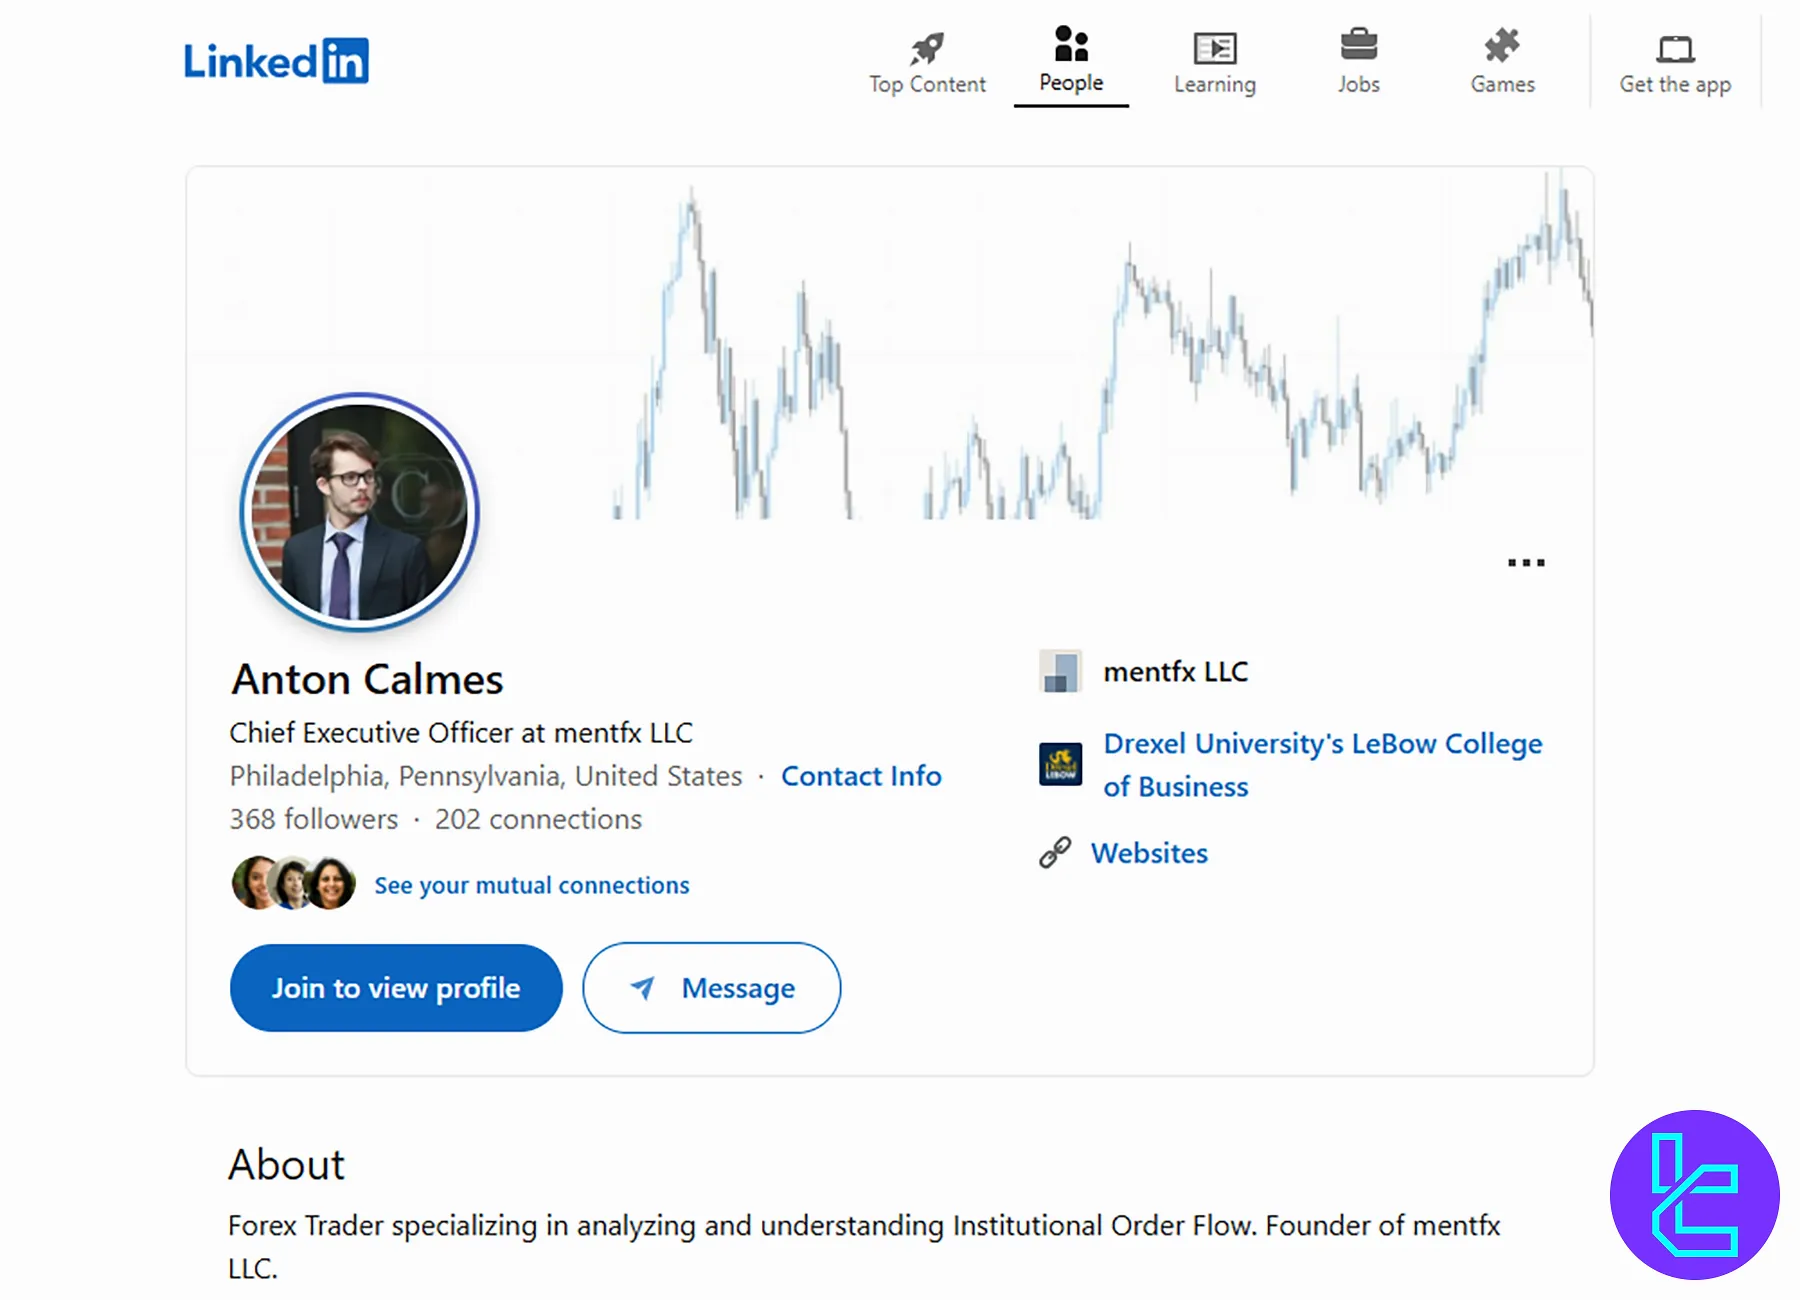
Task: Click the Join to view profile button
Action: (x=396, y=988)
